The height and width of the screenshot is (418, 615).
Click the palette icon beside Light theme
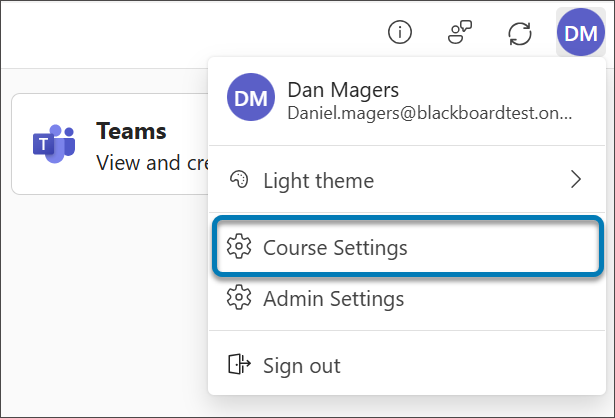click(x=238, y=180)
